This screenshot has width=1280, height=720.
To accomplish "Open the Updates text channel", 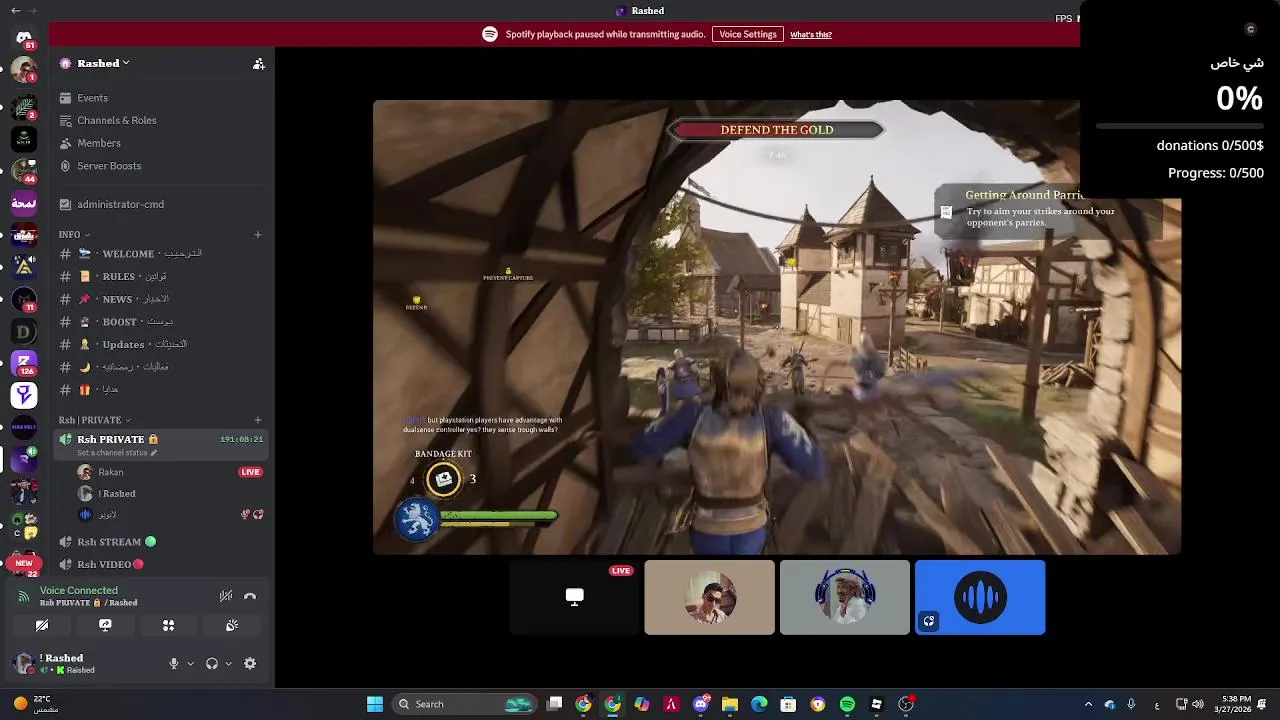I will (161, 344).
